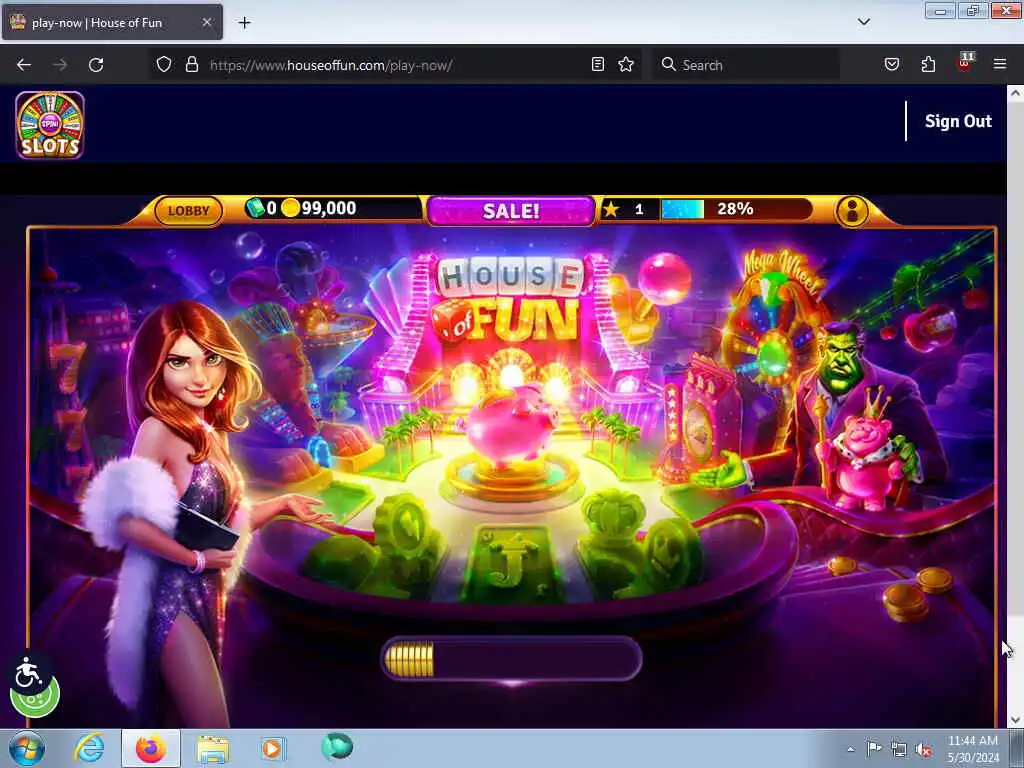Click the Mega Wheel sign in artwork
The width and height of the screenshot is (1024, 768).
coord(783,270)
